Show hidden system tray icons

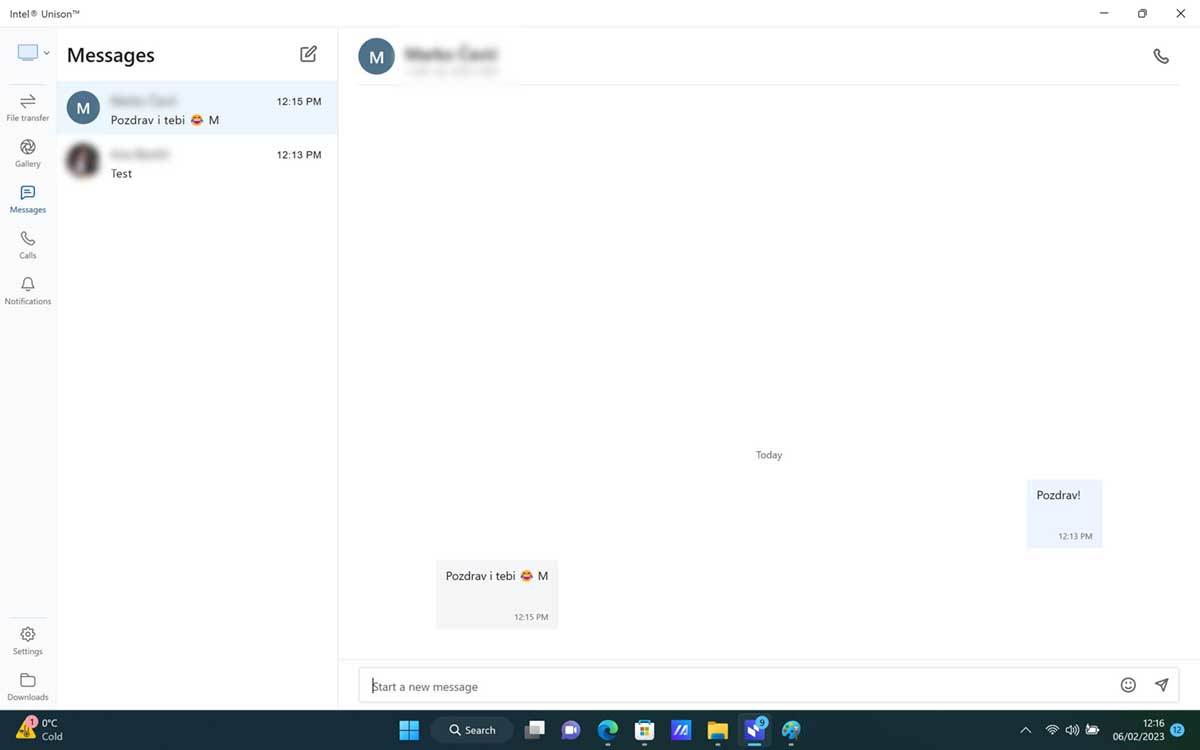1024,730
